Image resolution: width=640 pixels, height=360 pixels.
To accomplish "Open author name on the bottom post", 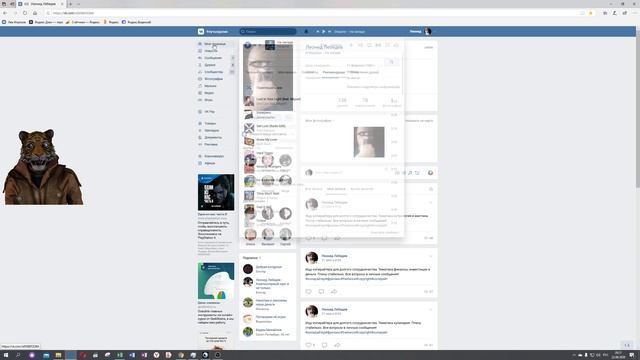I will tap(334, 309).
